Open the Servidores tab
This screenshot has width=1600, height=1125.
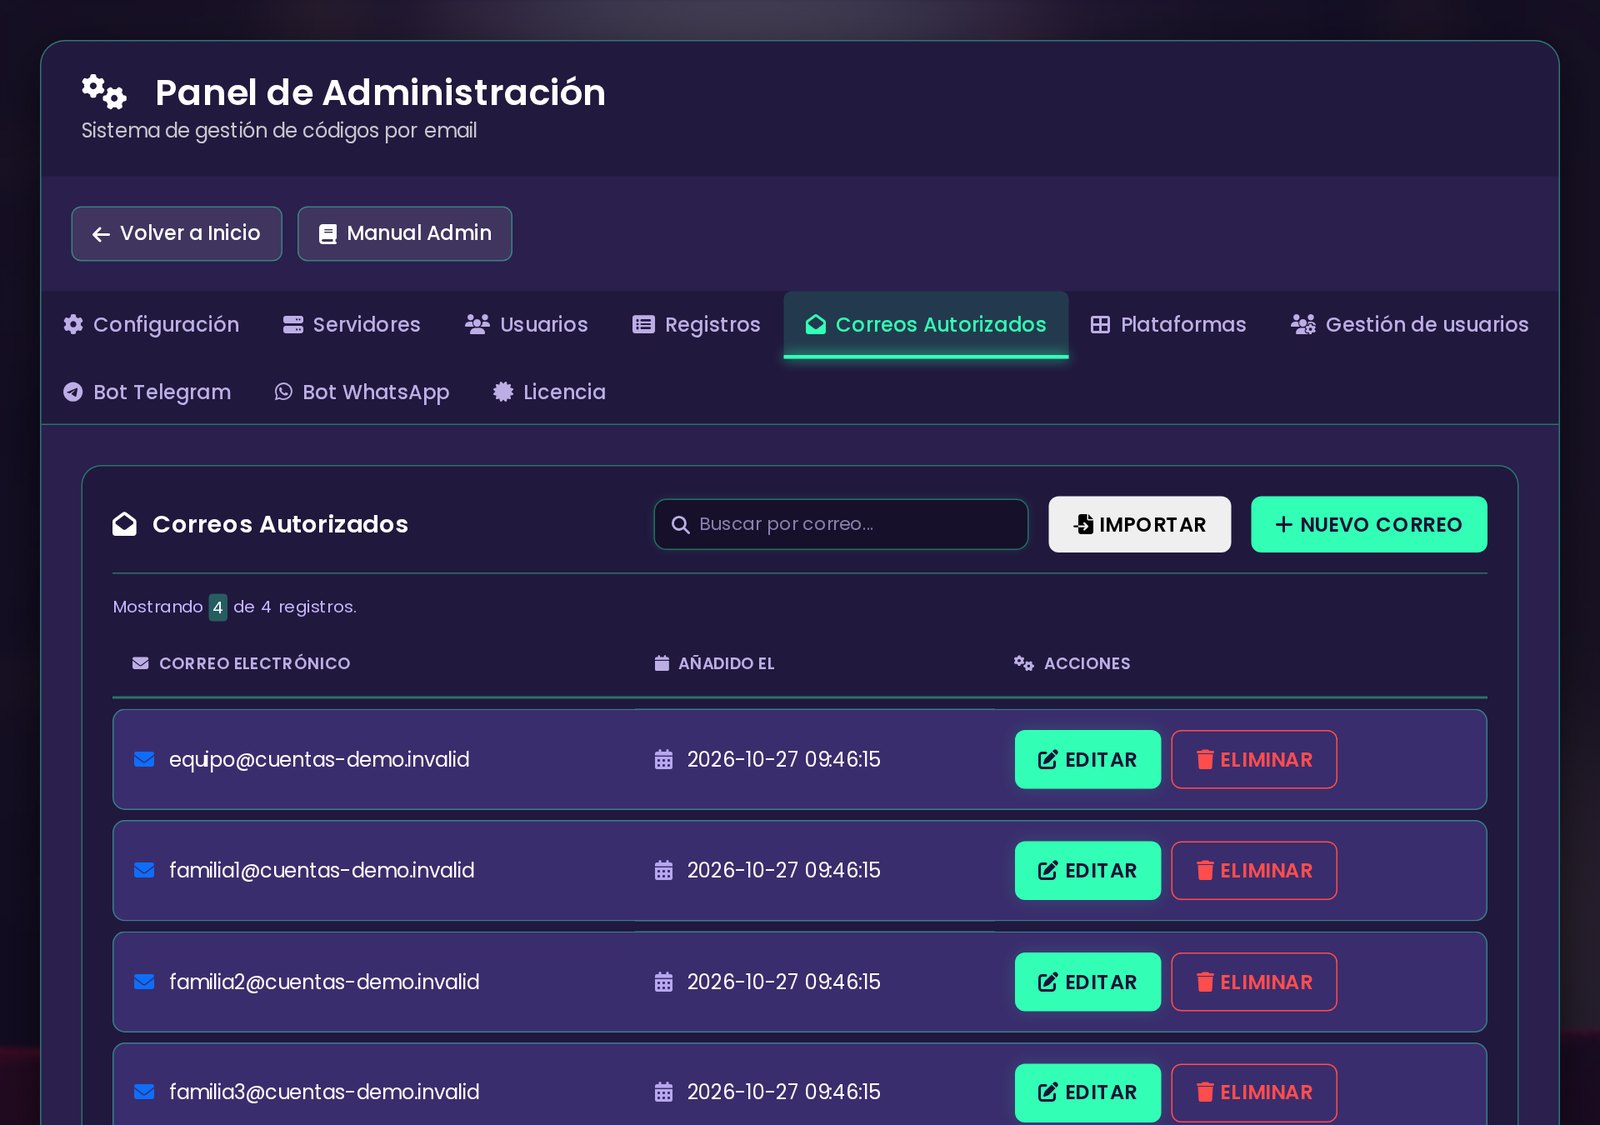click(x=352, y=325)
